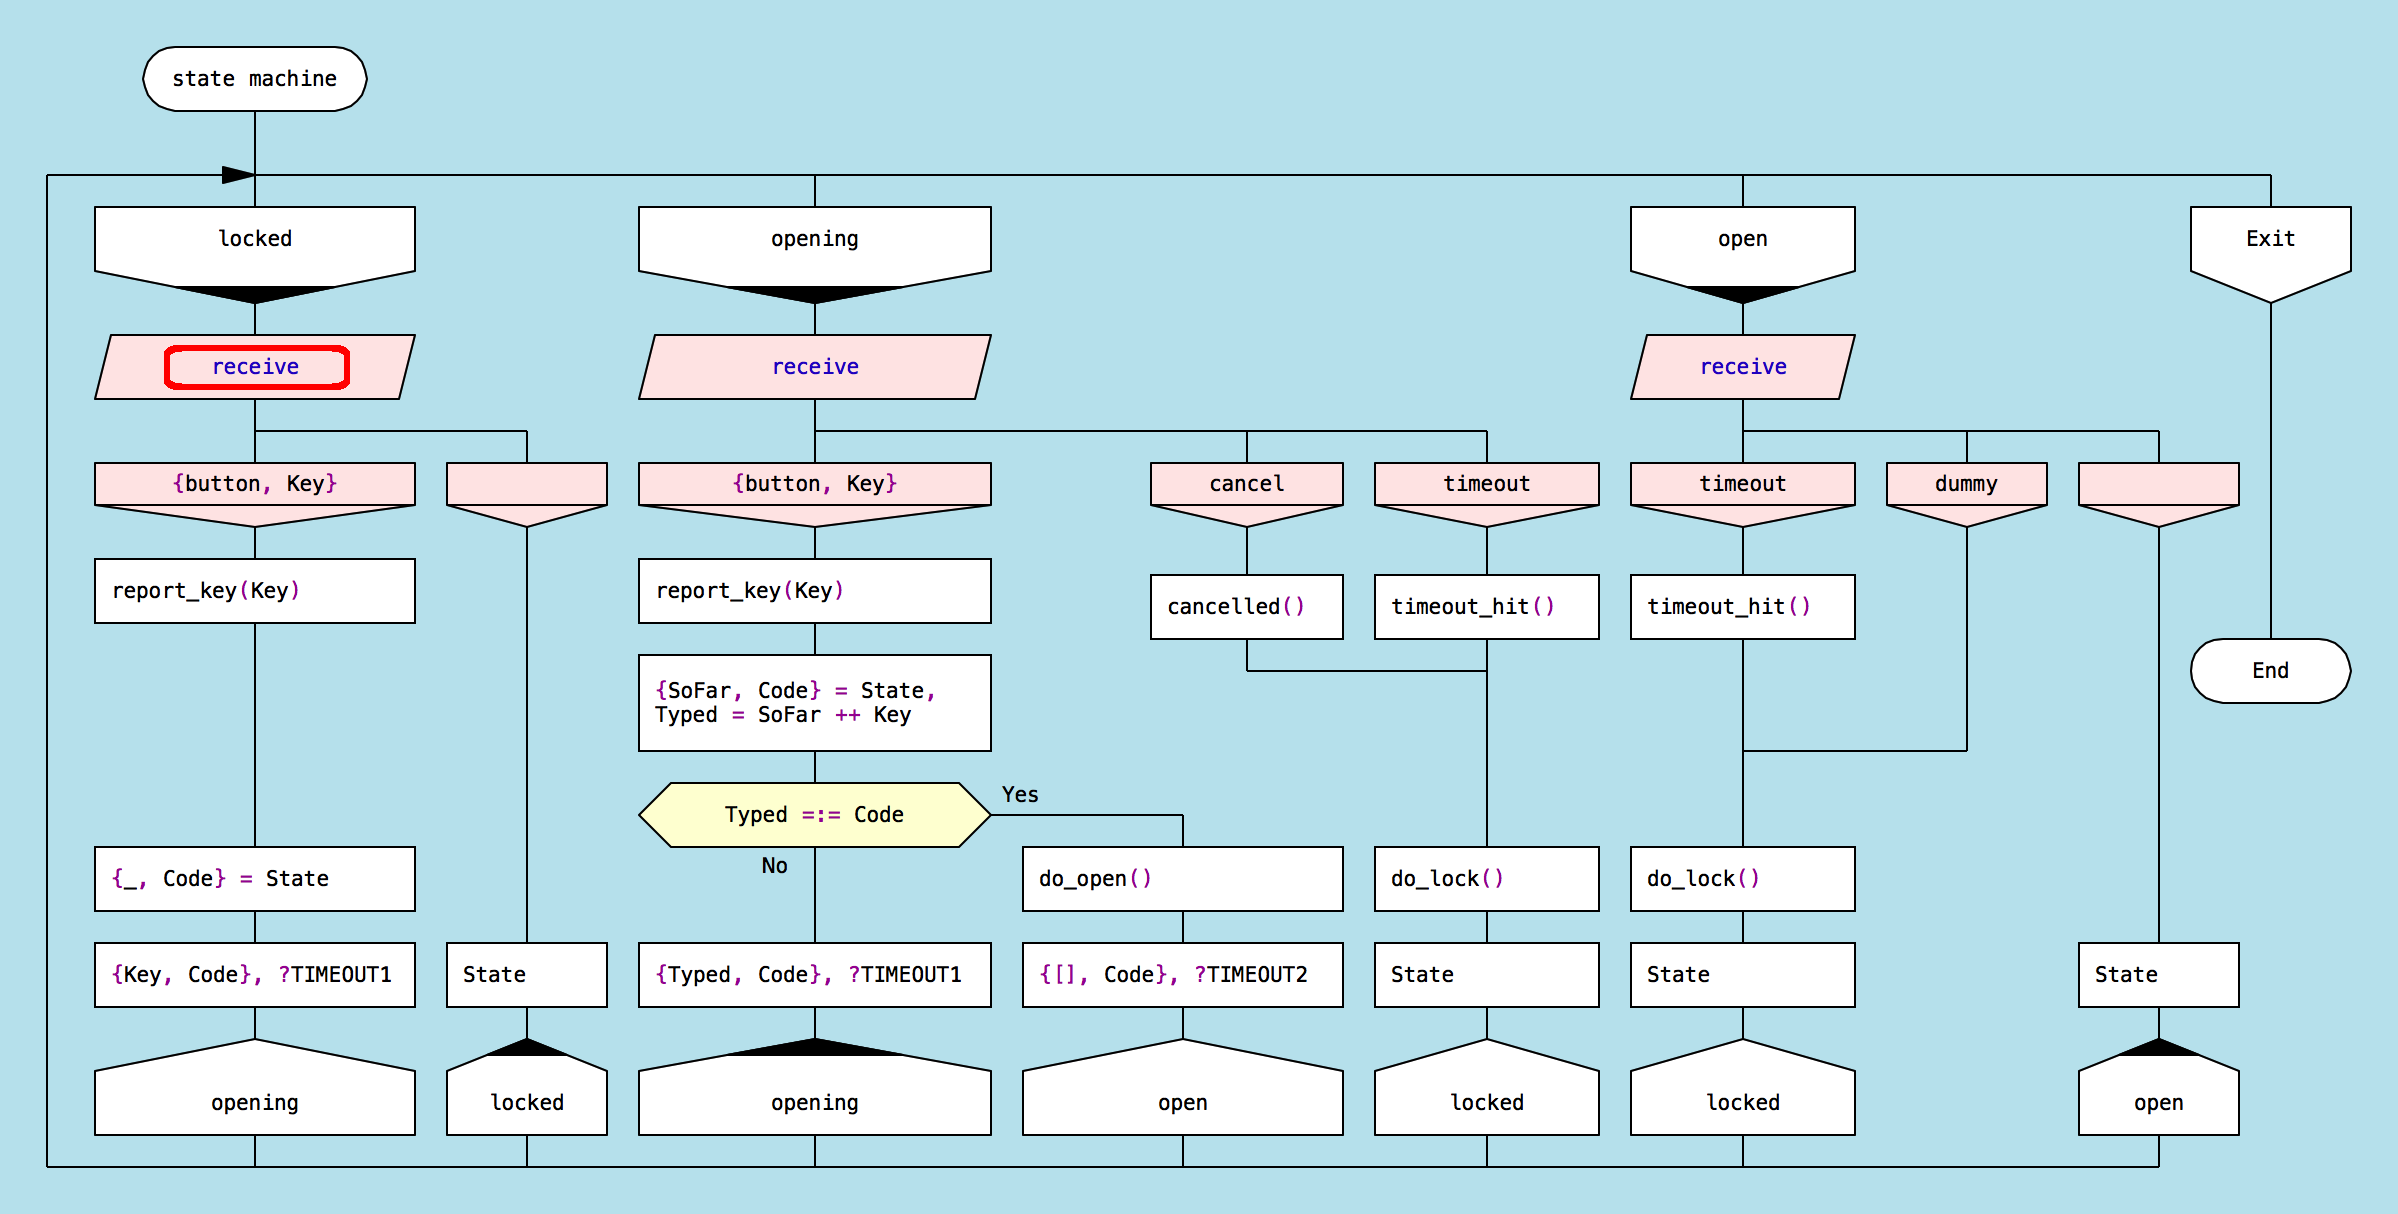Select the '{[], Code}, ?TIMEOUT2' box

(1182, 974)
